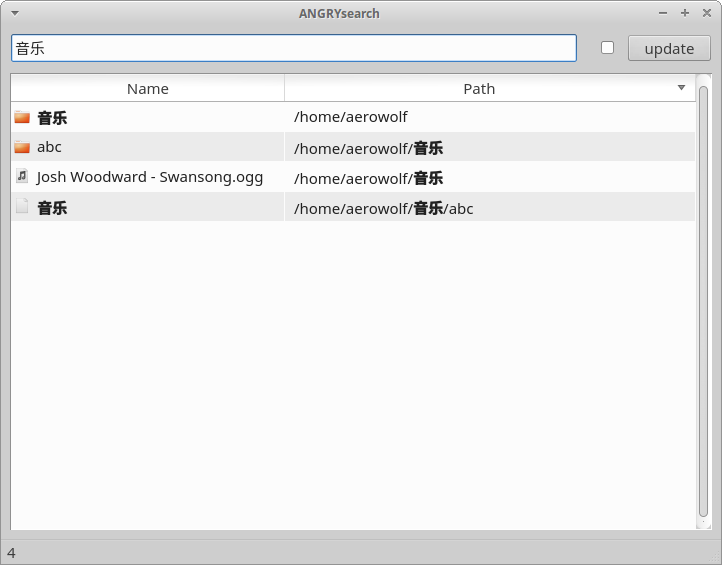Click the vertical scrollbar of the results list
This screenshot has height=565, width=722.
click(703, 302)
